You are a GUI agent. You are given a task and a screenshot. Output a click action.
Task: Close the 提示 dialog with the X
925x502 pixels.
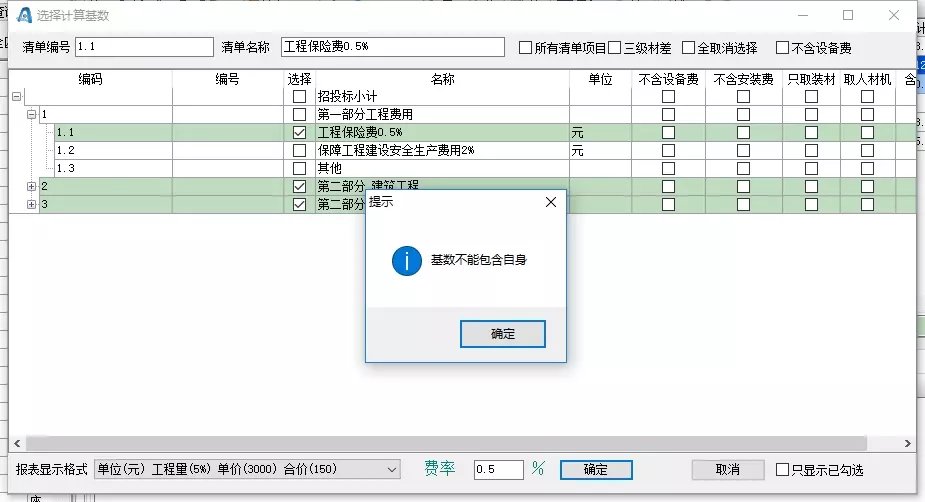[550, 202]
